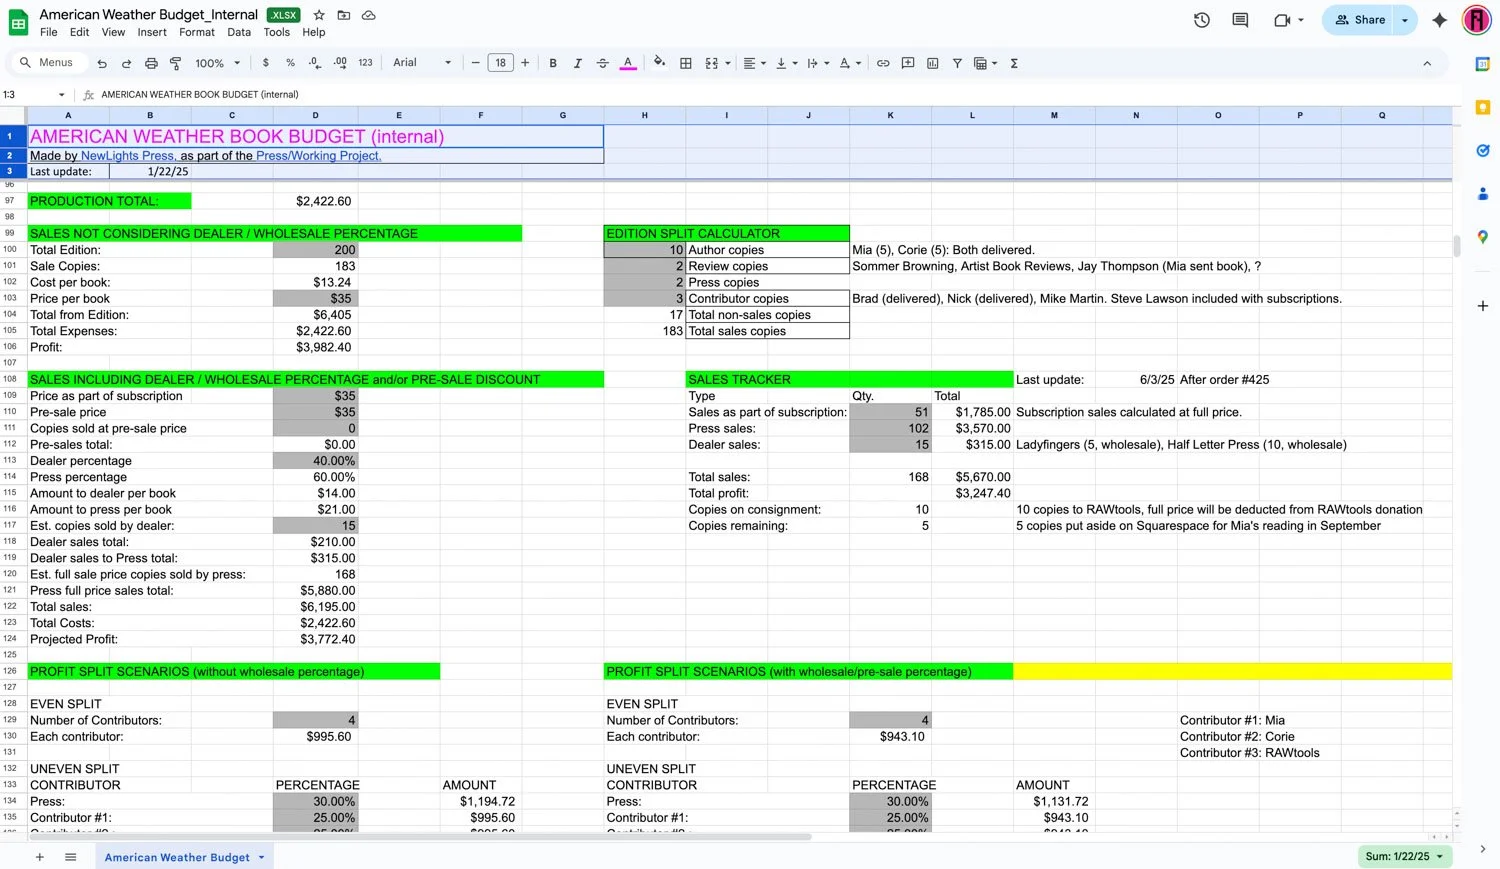Viewport: 1500px width, 869px height.
Task: Toggle bold formatting on selected cell
Action: coord(553,63)
